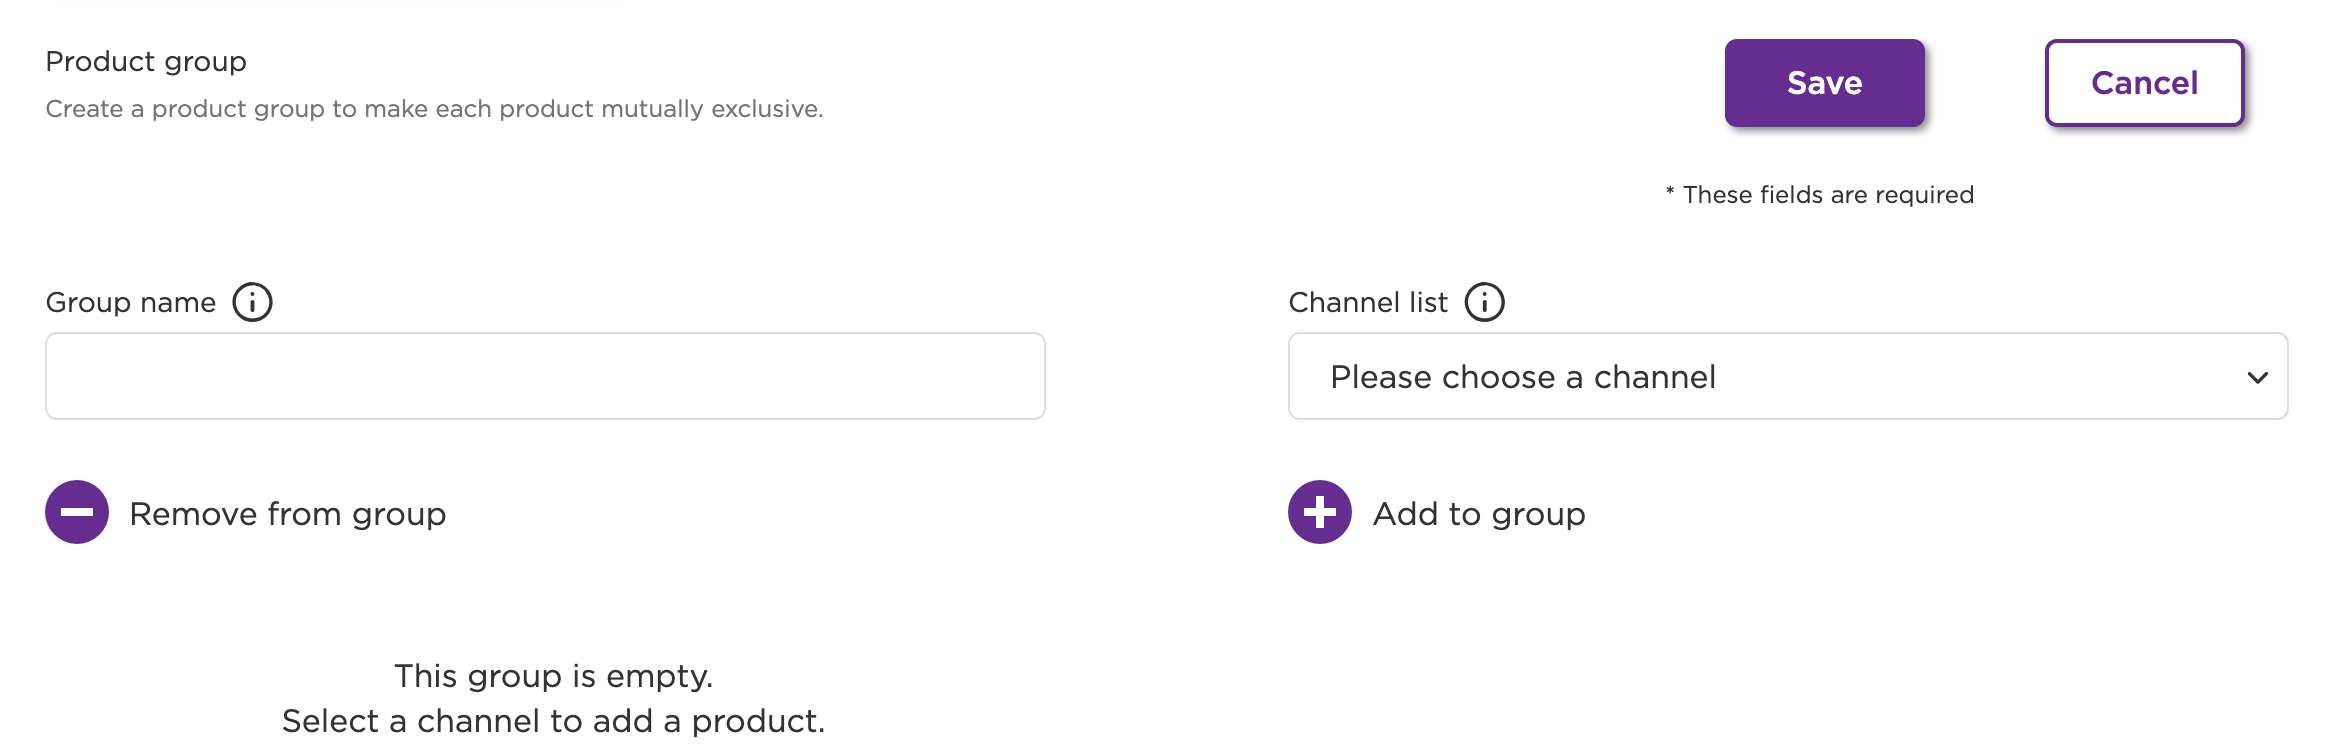The height and width of the screenshot is (756, 2352).
Task: Click the 'This group is empty' message
Action: 553,676
